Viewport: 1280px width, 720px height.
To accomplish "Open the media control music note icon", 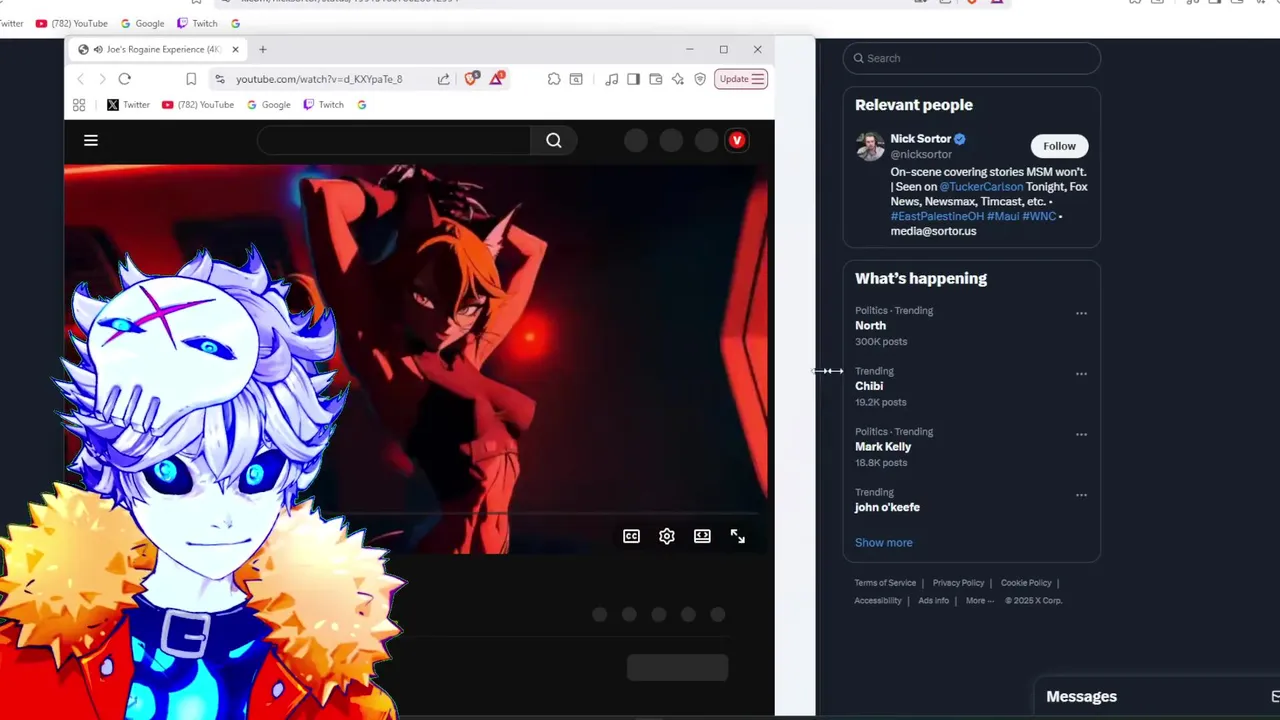I will point(611,79).
